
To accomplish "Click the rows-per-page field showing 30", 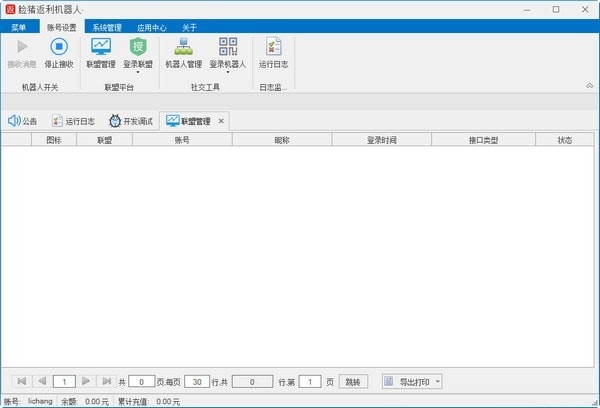I will click(x=197, y=382).
